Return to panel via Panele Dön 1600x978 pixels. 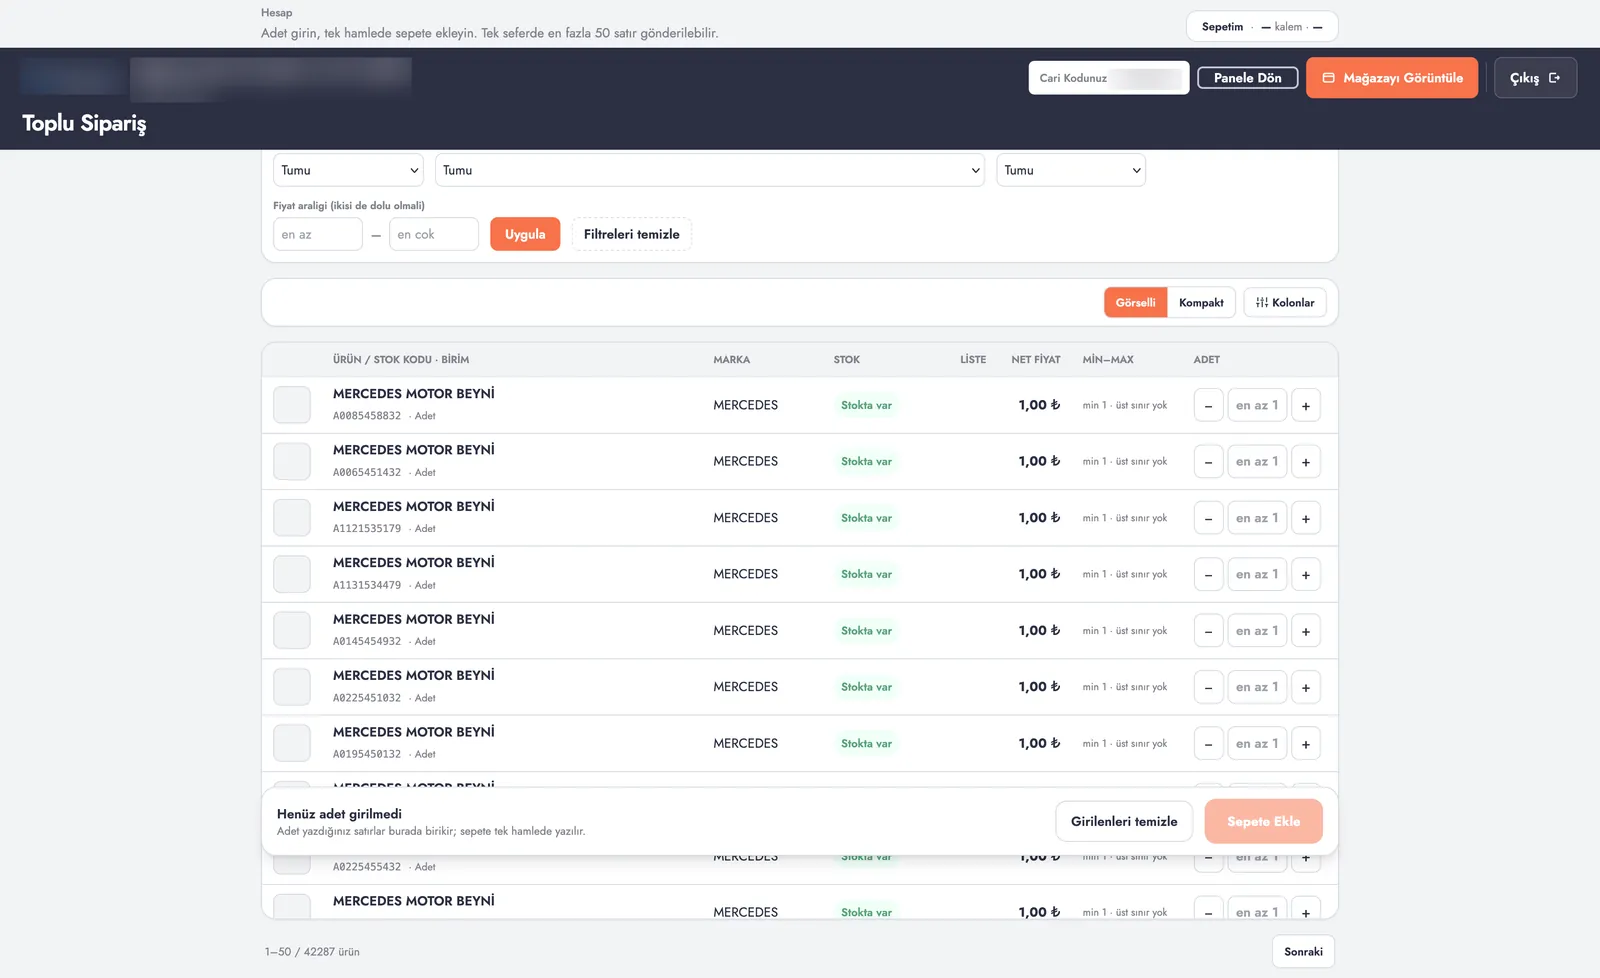tap(1247, 78)
